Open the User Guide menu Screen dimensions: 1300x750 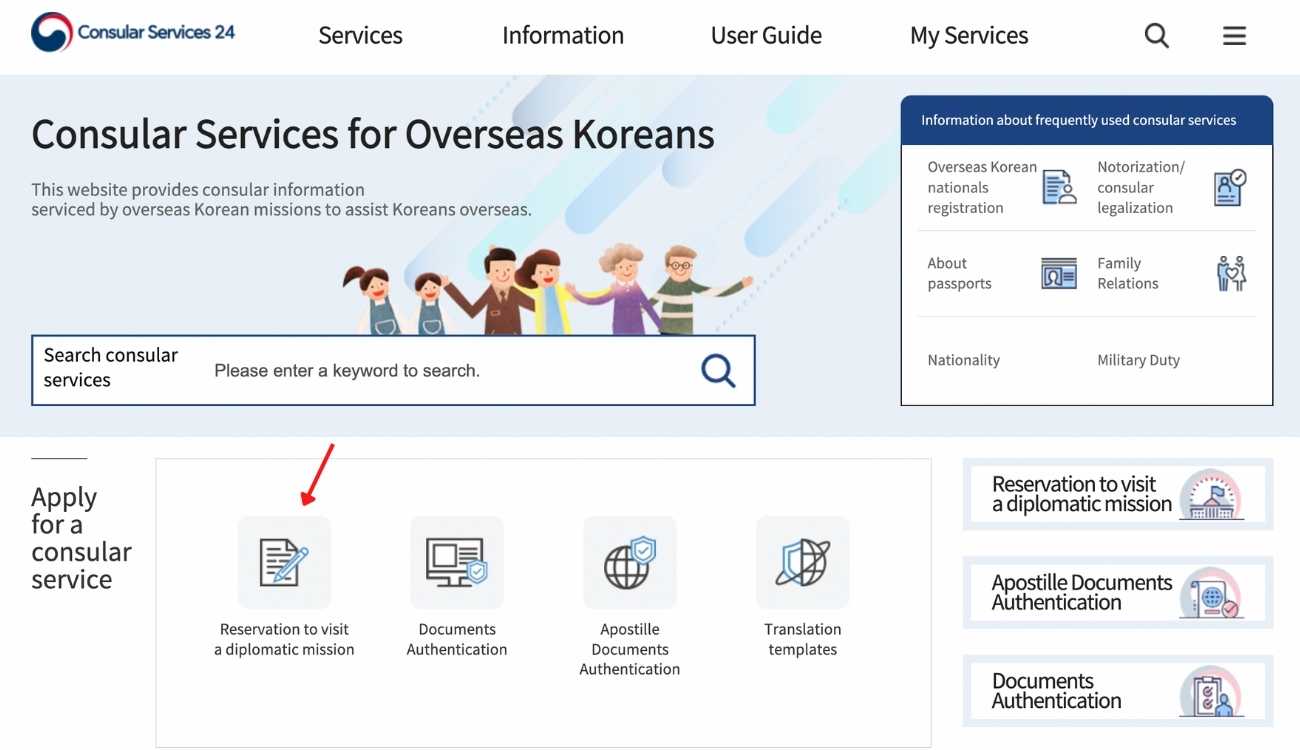(766, 36)
